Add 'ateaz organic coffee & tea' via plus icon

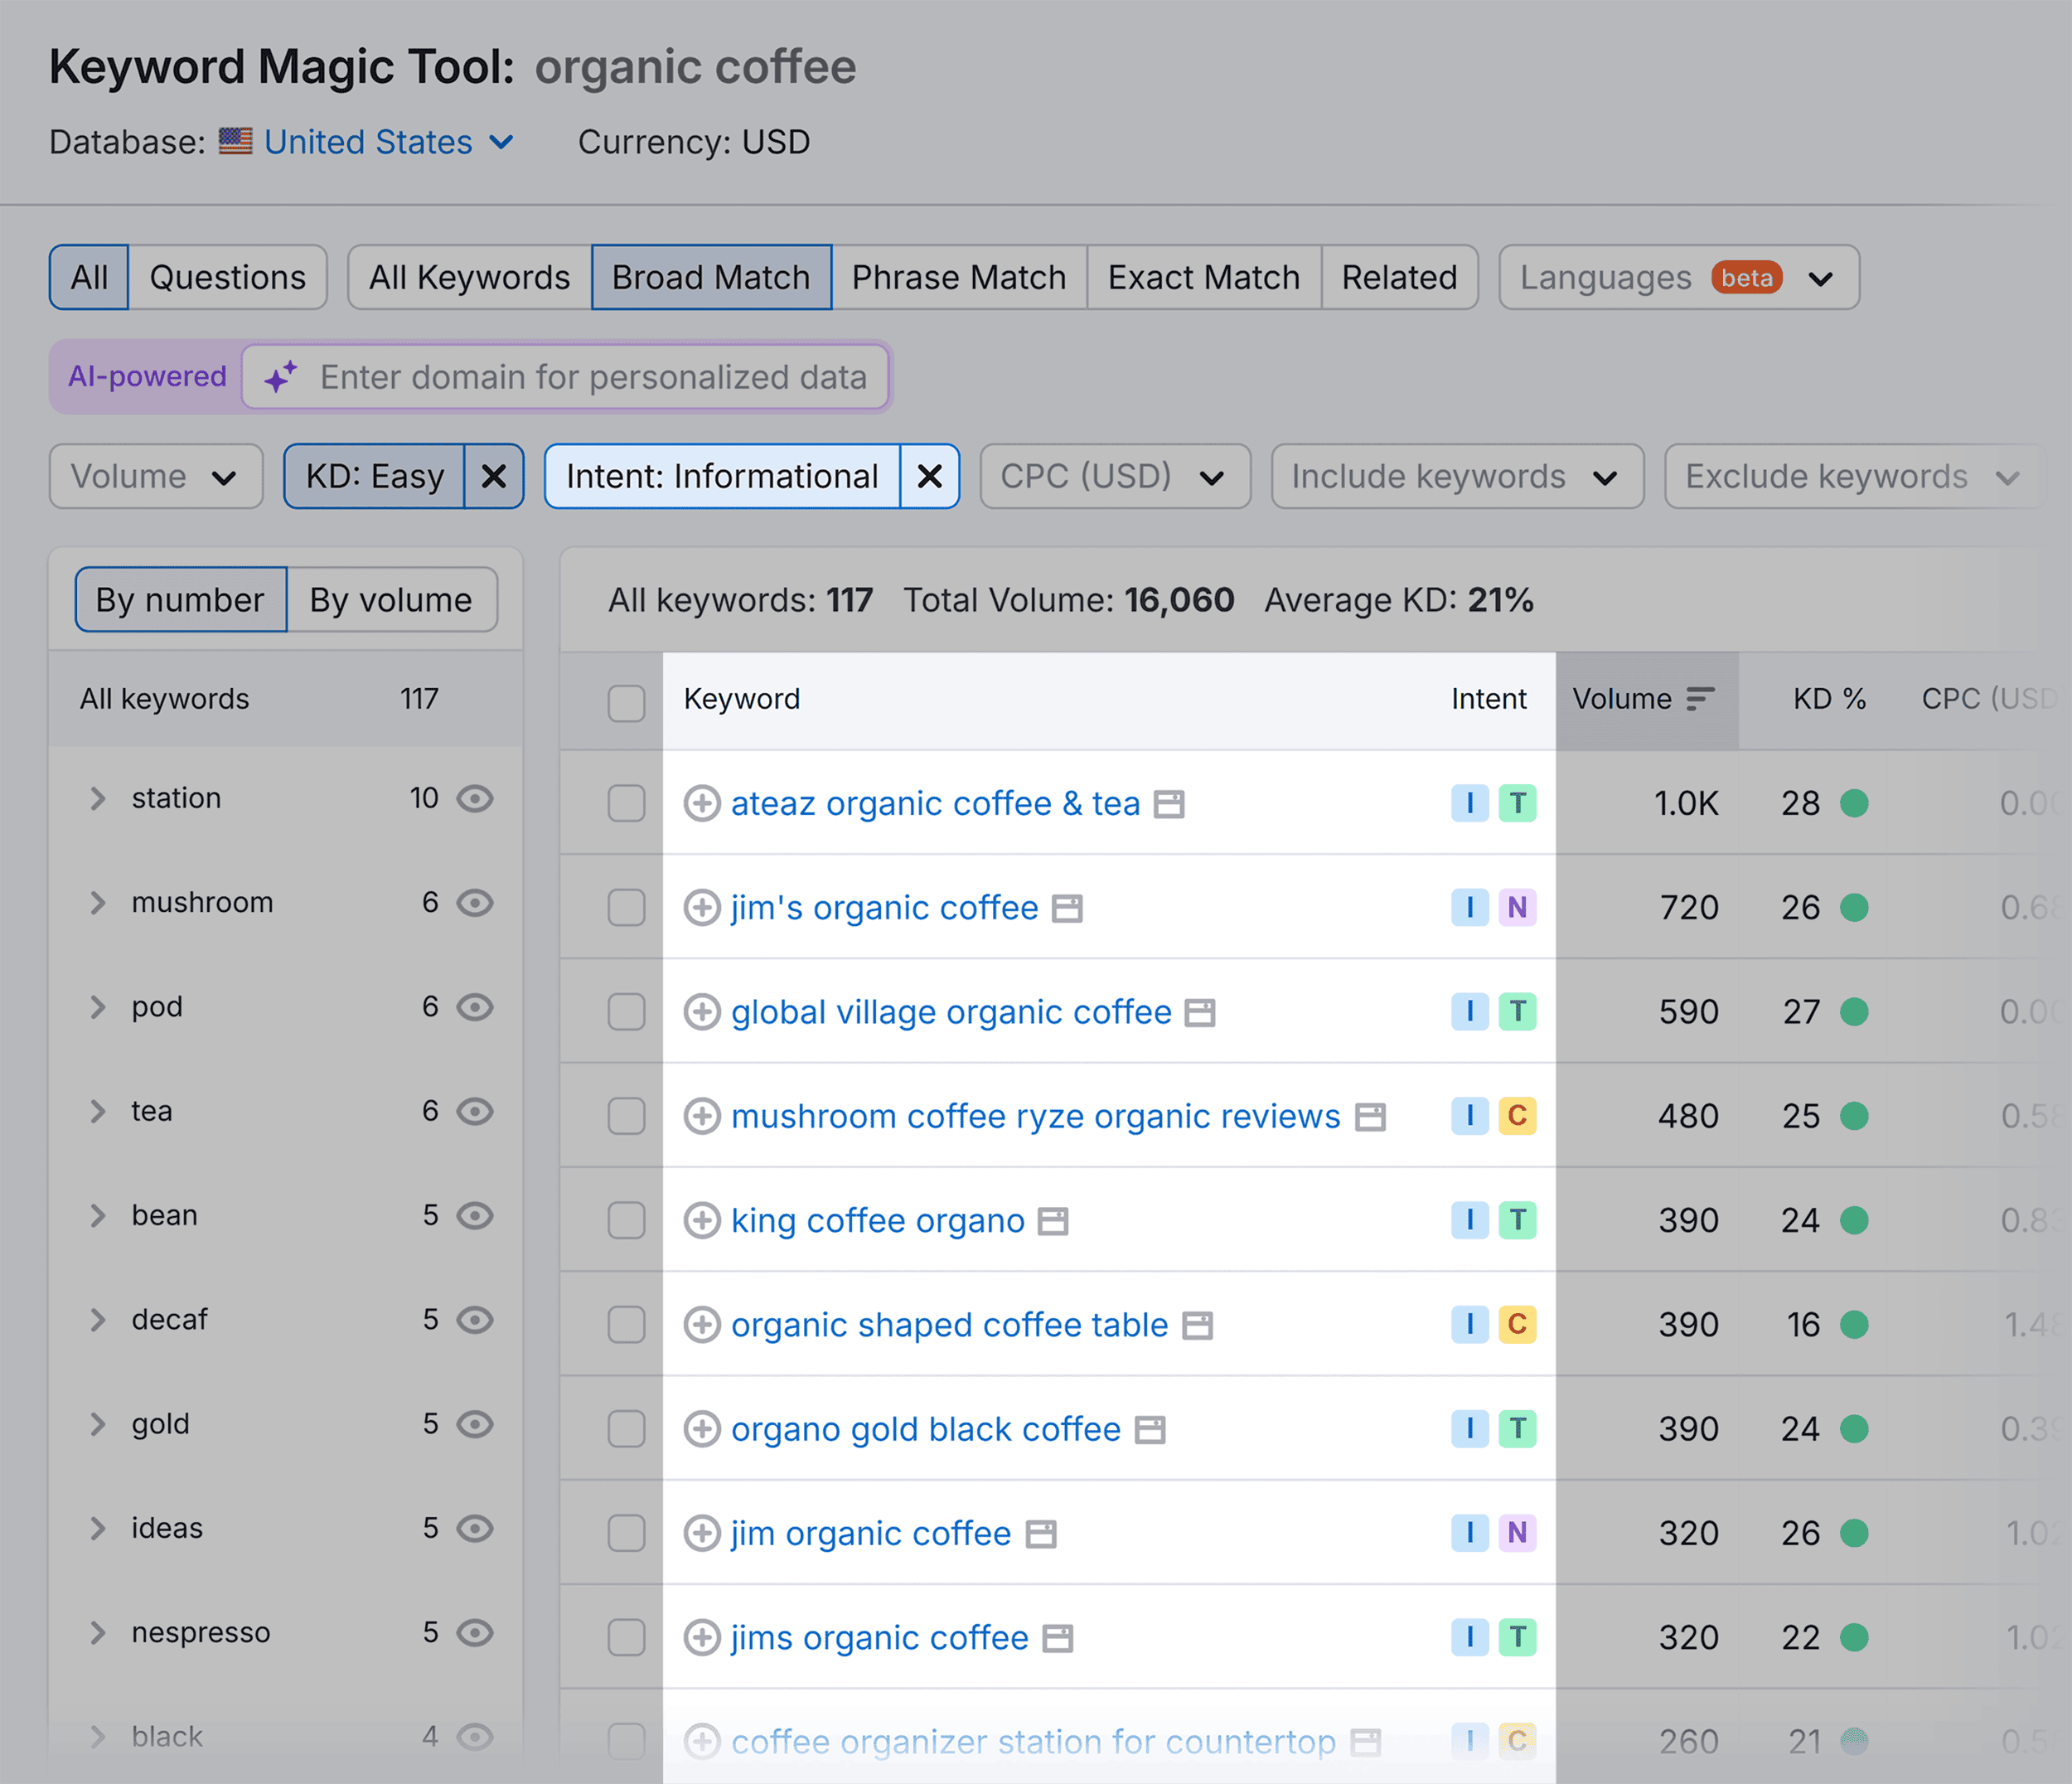coord(702,803)
